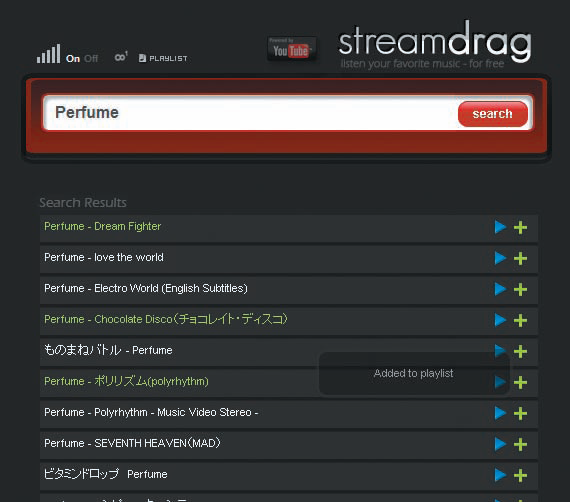Image resolution: width=570 pixels, height=502 pixels.
Task: Select the ものまねバトル - Perfume result
Action: click(x=108, y=350)
